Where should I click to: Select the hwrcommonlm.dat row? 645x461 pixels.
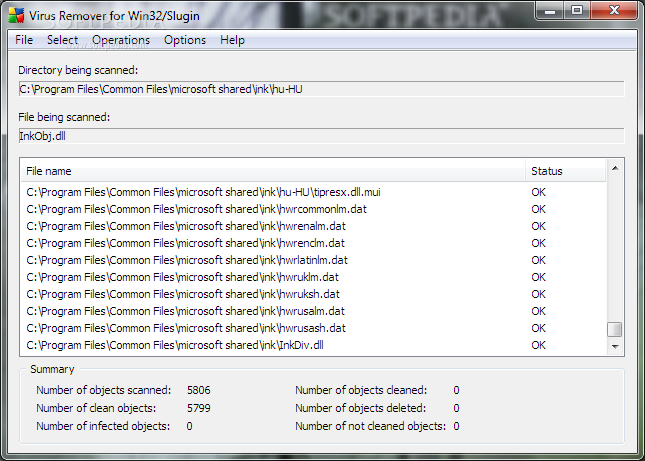tap(313, 209)
